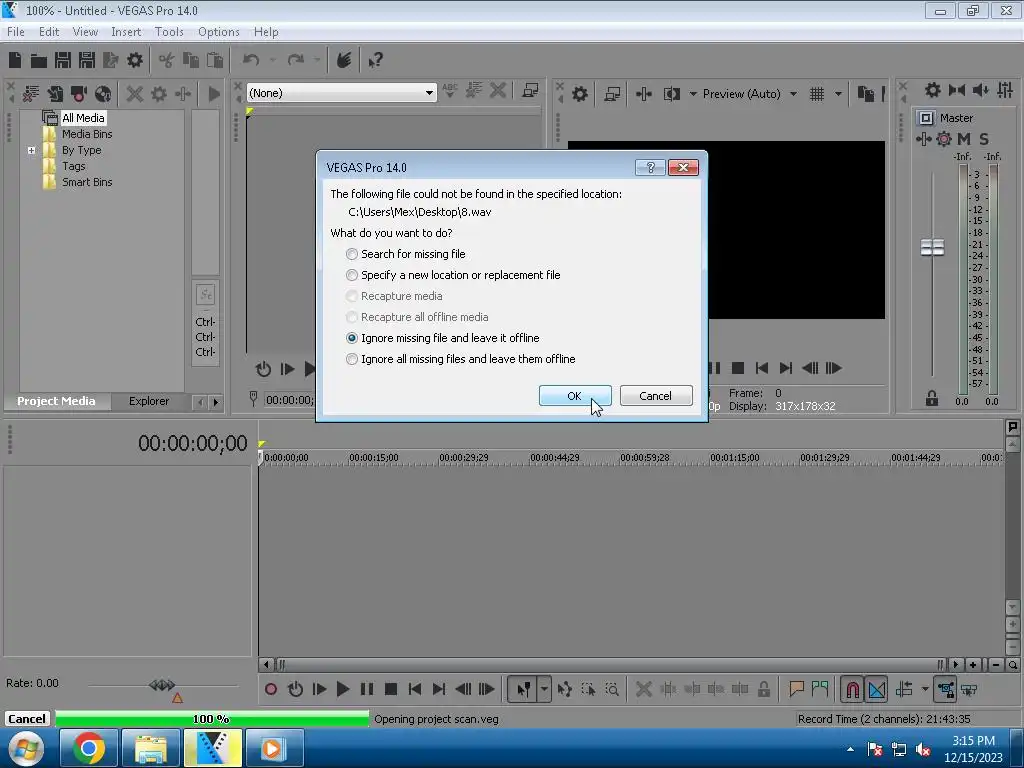The width and height of the screenshot is (1024, 768).
Task: Open project Properties gear icon in toolbar
Action: click(x=135, y=61)
